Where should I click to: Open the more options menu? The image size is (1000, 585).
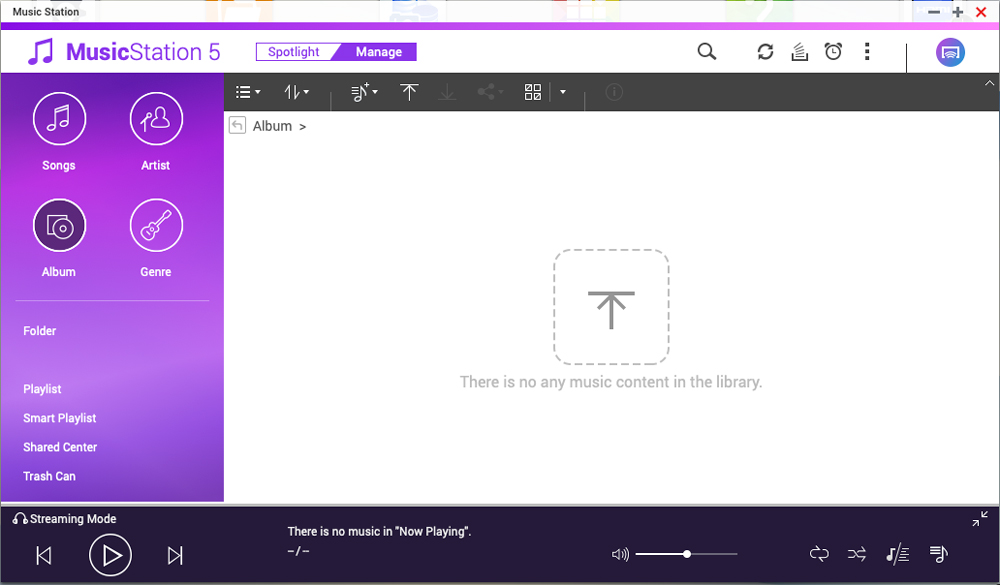coord(867,52)
